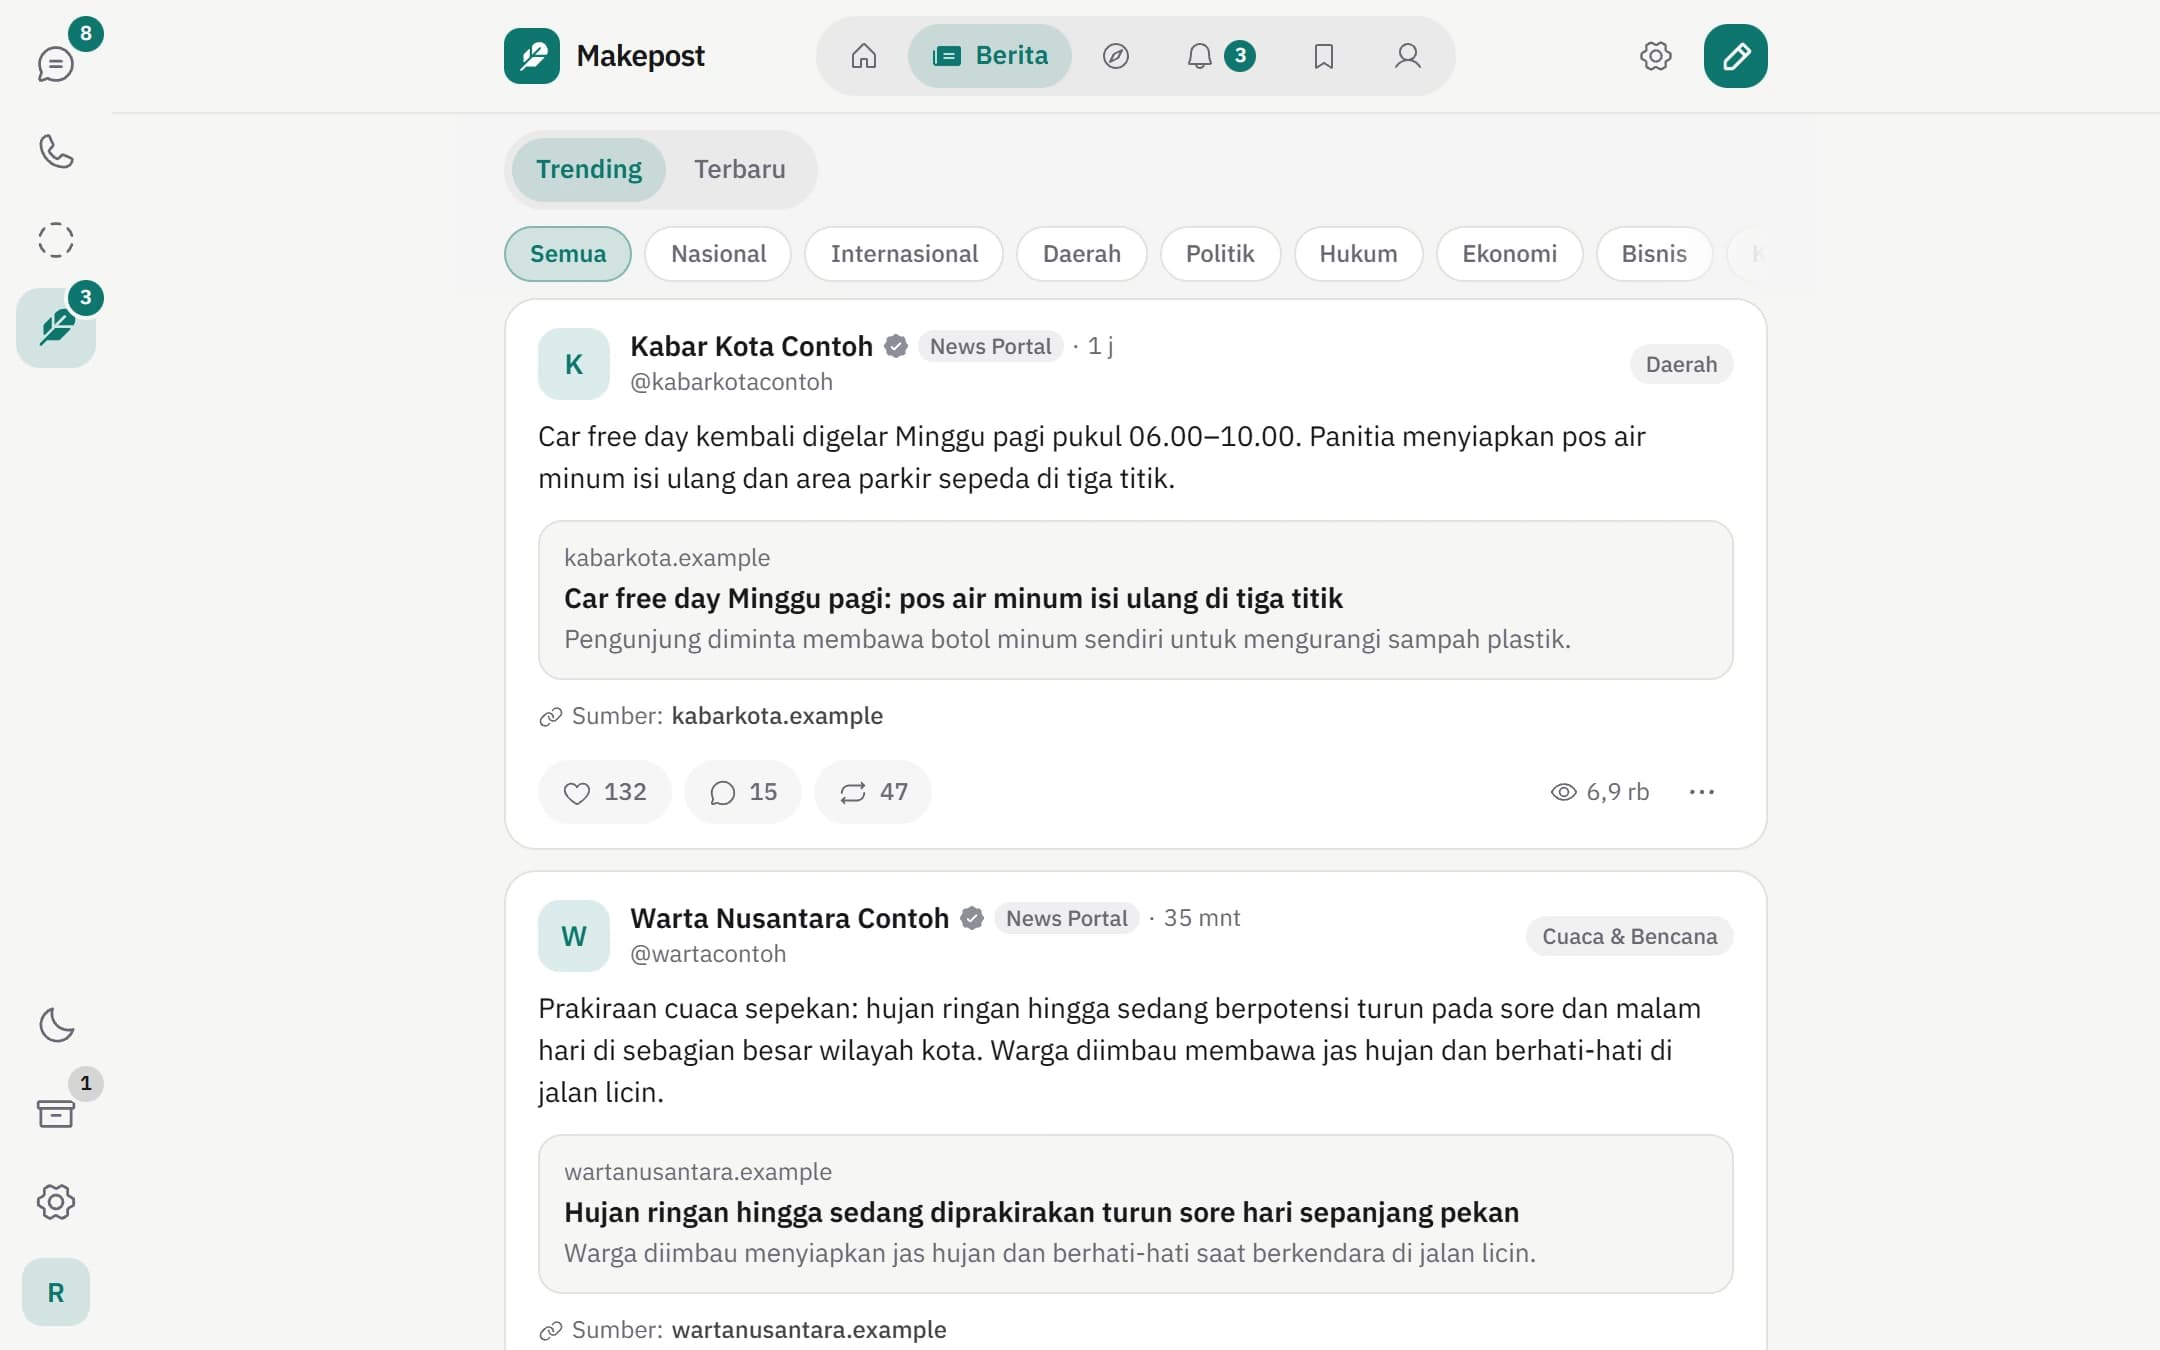
Task: Open the R profile avatar
Action: (x=56, y=1292)
